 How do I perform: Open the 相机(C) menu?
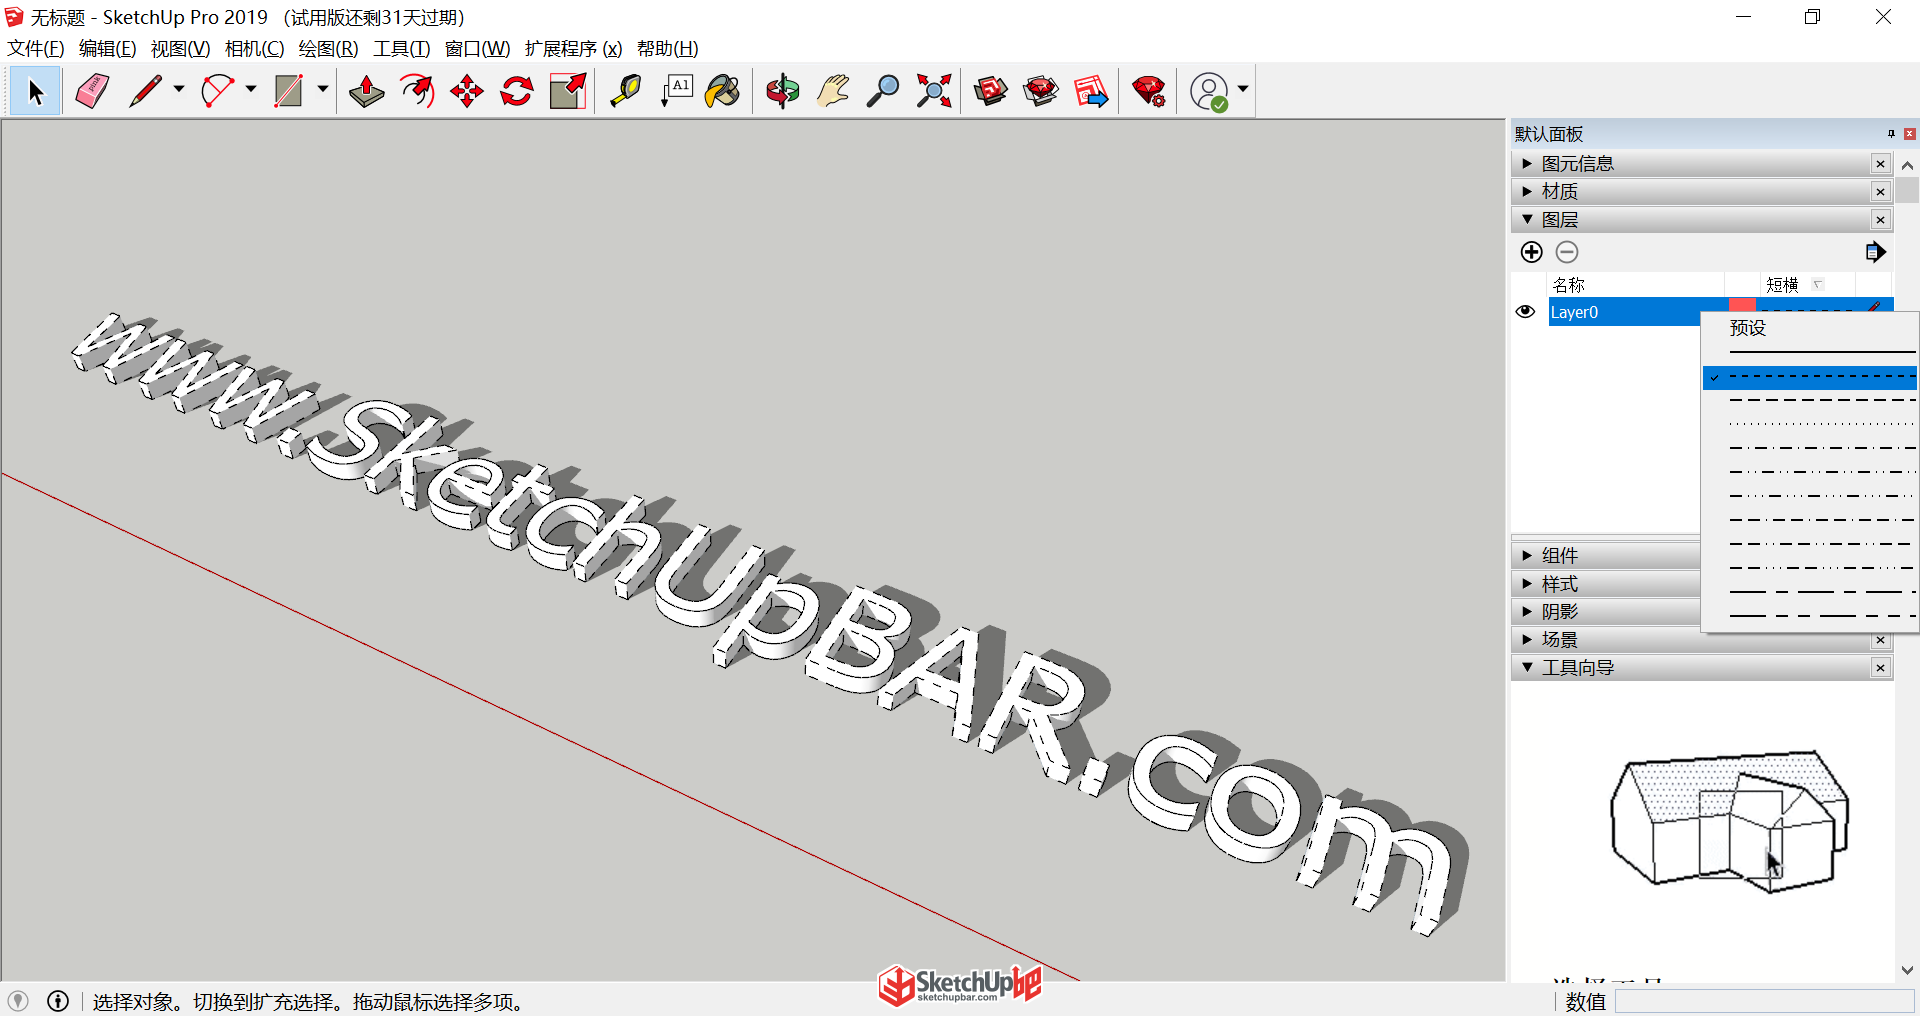(254, 48)
